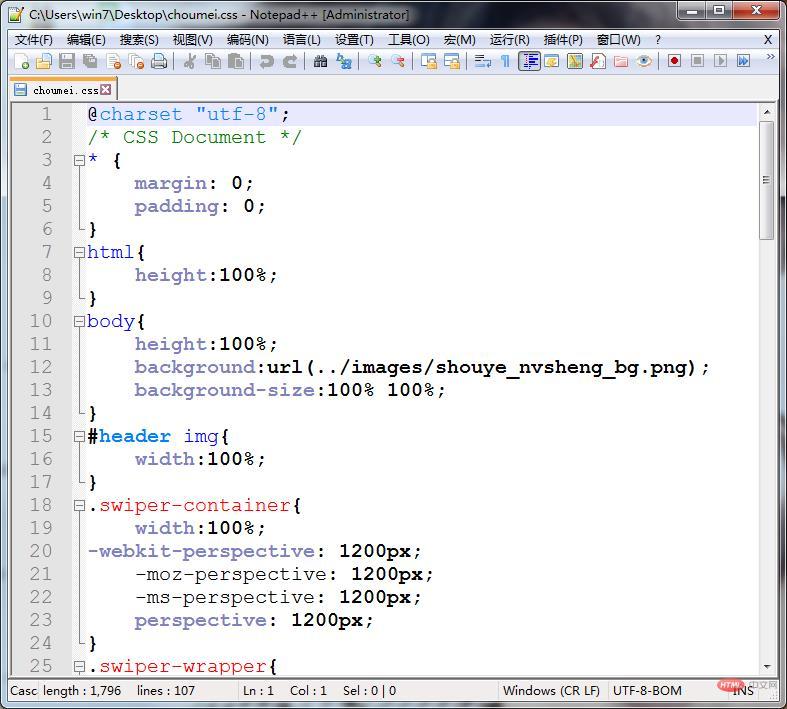This screenshot has height=709, width=787.
Task: Stop macro recording square button
Action: coord(697,61)
